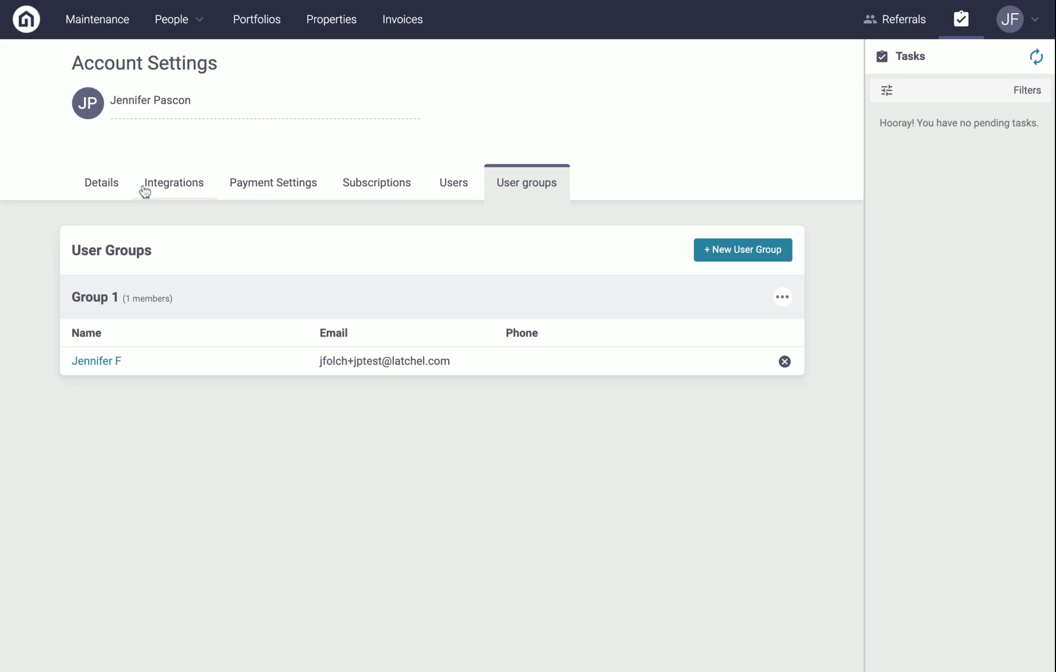The height and width of the screenshot is (672, 1056).
Task: Click the New User Group button
Action: [x=743, y=250]
